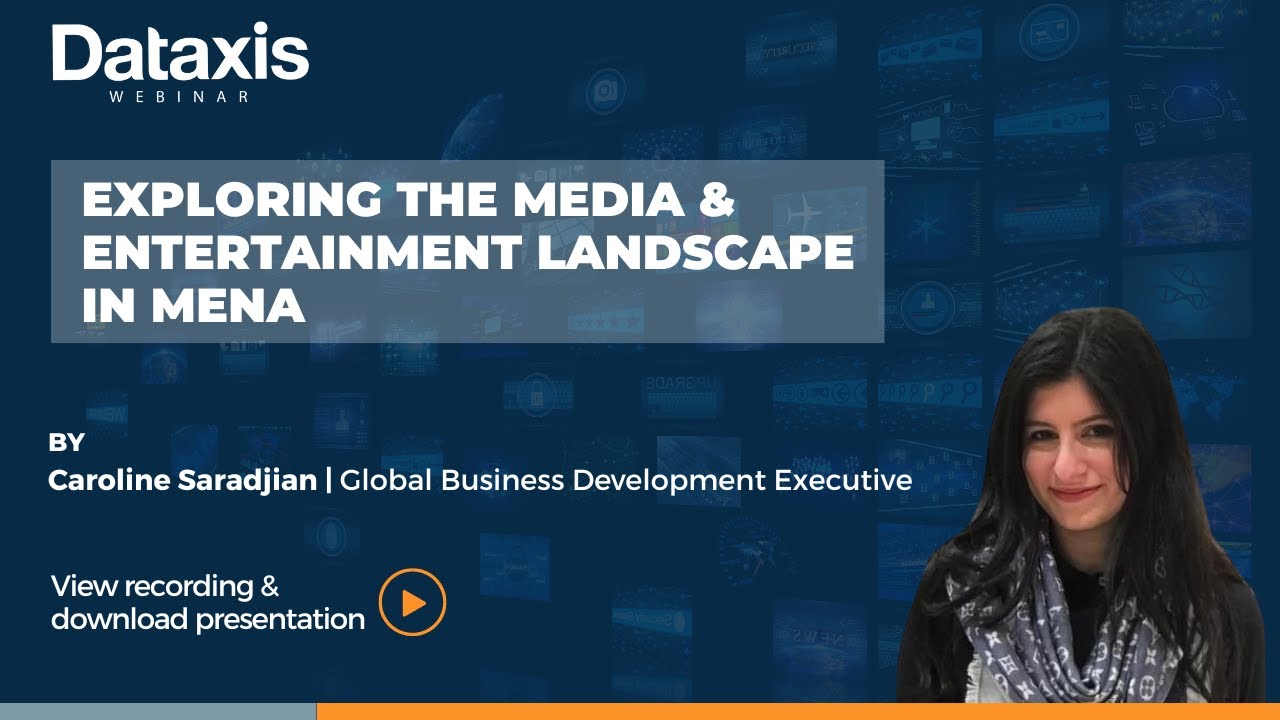Click the 'Global Business Development Executive' text
This screenshot has width=1280, height=720.
pyautogui.click(x=626, y=481)
